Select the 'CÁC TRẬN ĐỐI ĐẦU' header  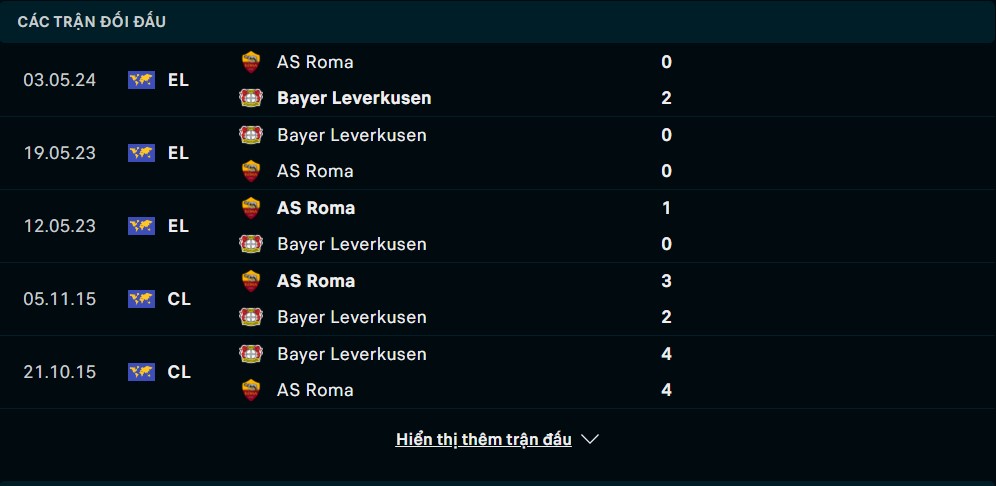pyautogui.click(x=91, y=22)
